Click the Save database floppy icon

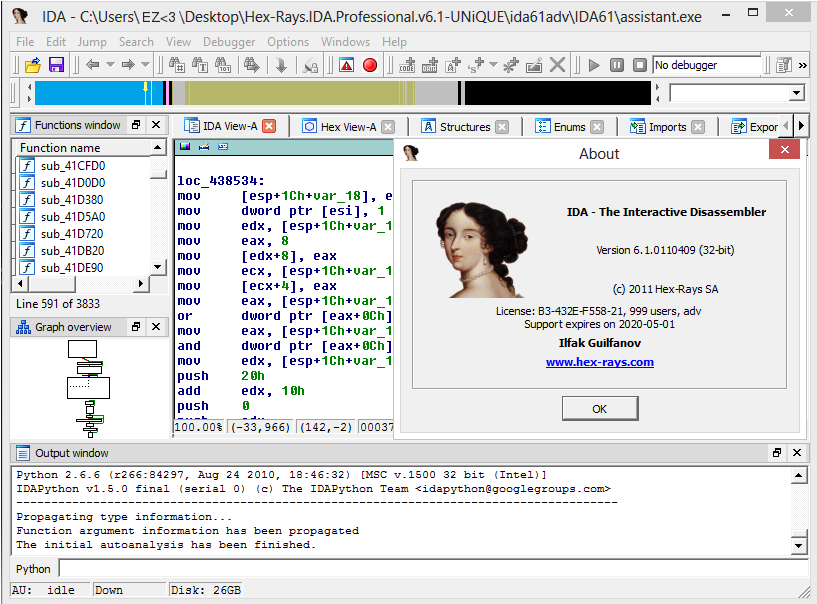[56, 65]
